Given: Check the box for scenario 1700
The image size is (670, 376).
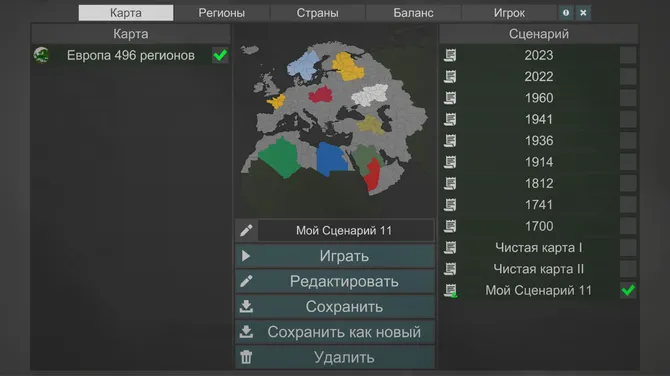Looking at the screenshot, I should pyautogui.click(x=628, y=226).
